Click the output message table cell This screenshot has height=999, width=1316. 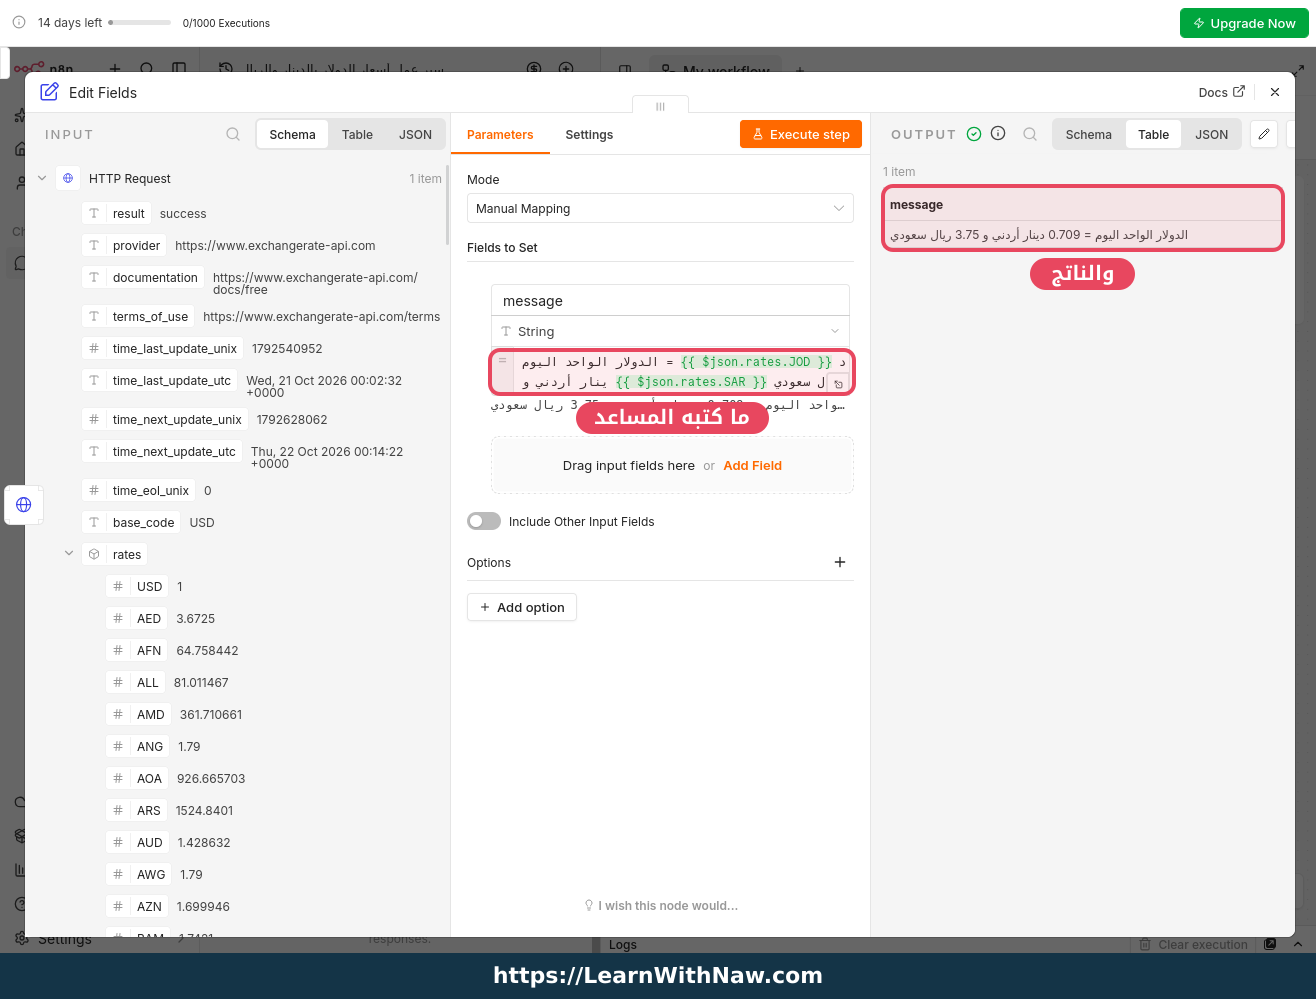tap(1083, 235)
